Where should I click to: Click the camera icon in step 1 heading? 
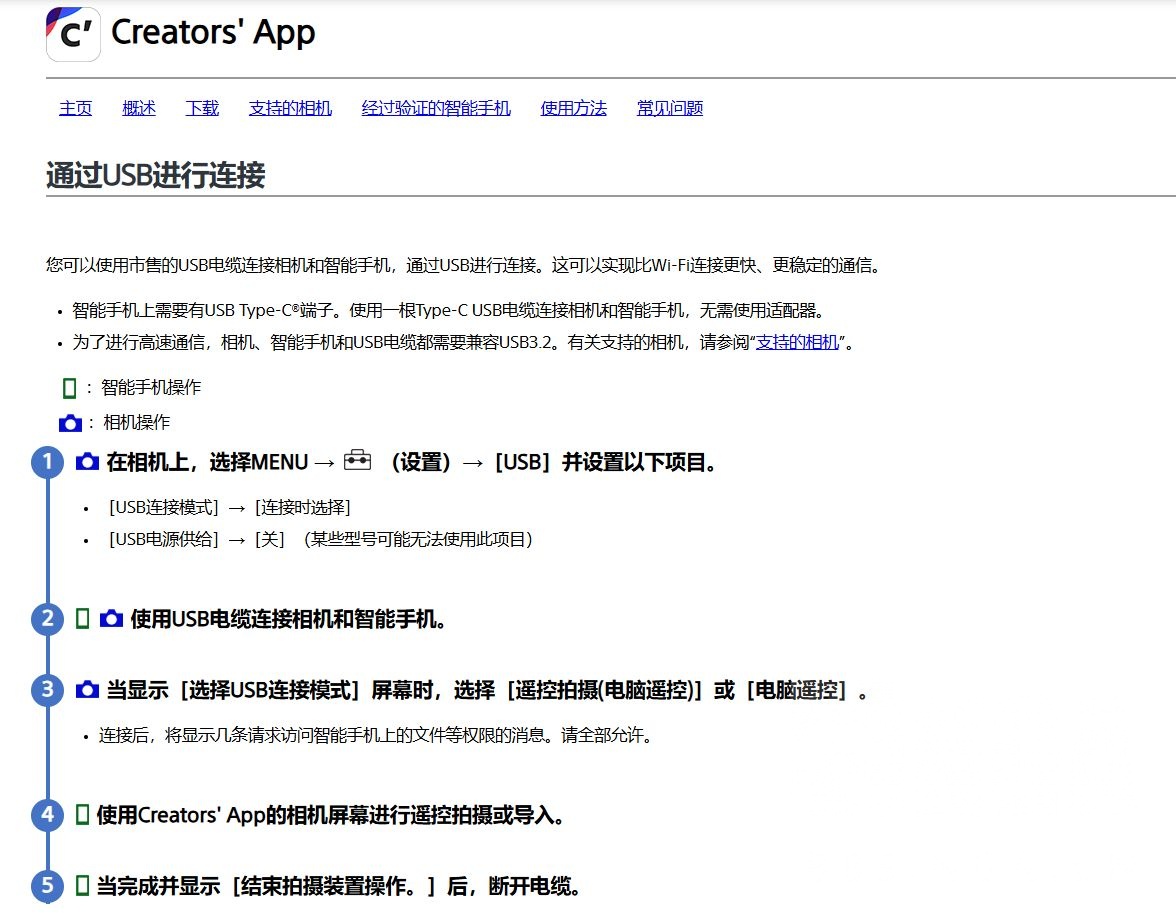point(88,461)
